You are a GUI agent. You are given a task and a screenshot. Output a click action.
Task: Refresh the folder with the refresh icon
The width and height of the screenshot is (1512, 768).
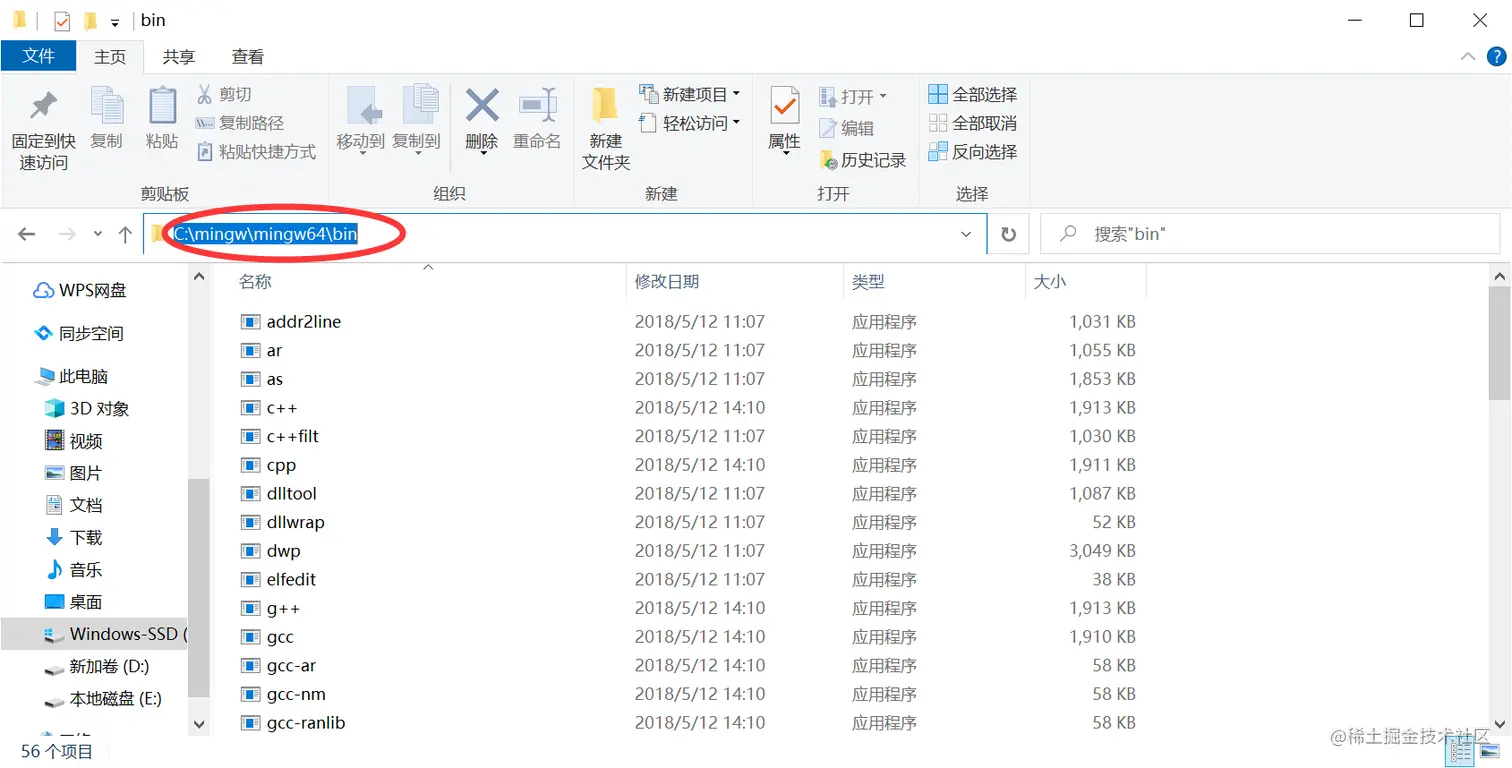pyautogui.click(x=1008, y=233)
